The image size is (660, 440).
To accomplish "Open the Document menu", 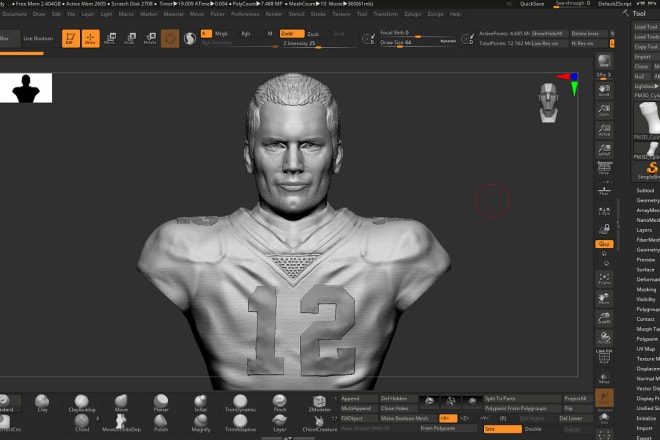I will pos(14,14).
